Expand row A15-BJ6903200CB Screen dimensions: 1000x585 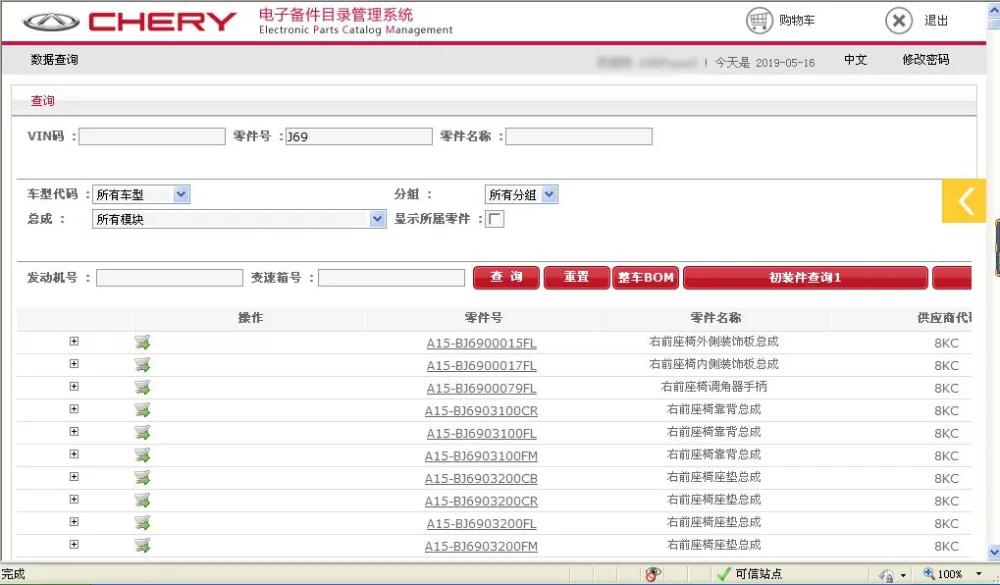point(74,477)
